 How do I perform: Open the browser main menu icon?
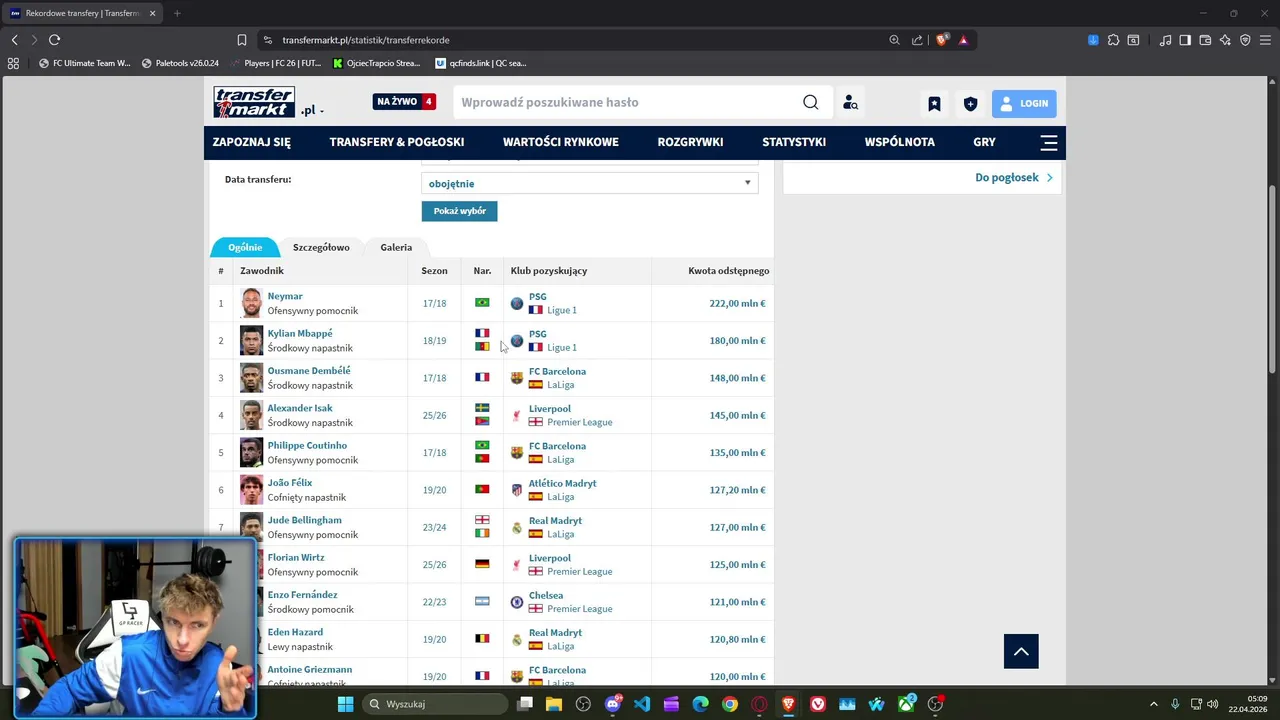tap(1266, 40)
